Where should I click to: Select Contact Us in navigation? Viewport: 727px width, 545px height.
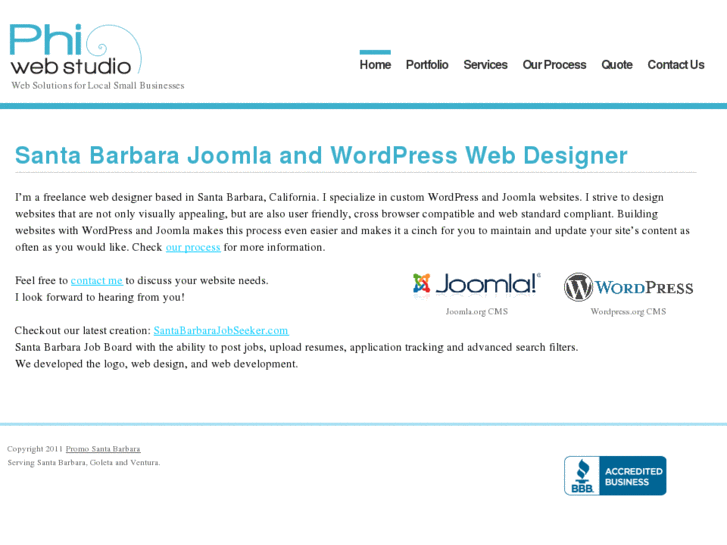coord(676,64)
